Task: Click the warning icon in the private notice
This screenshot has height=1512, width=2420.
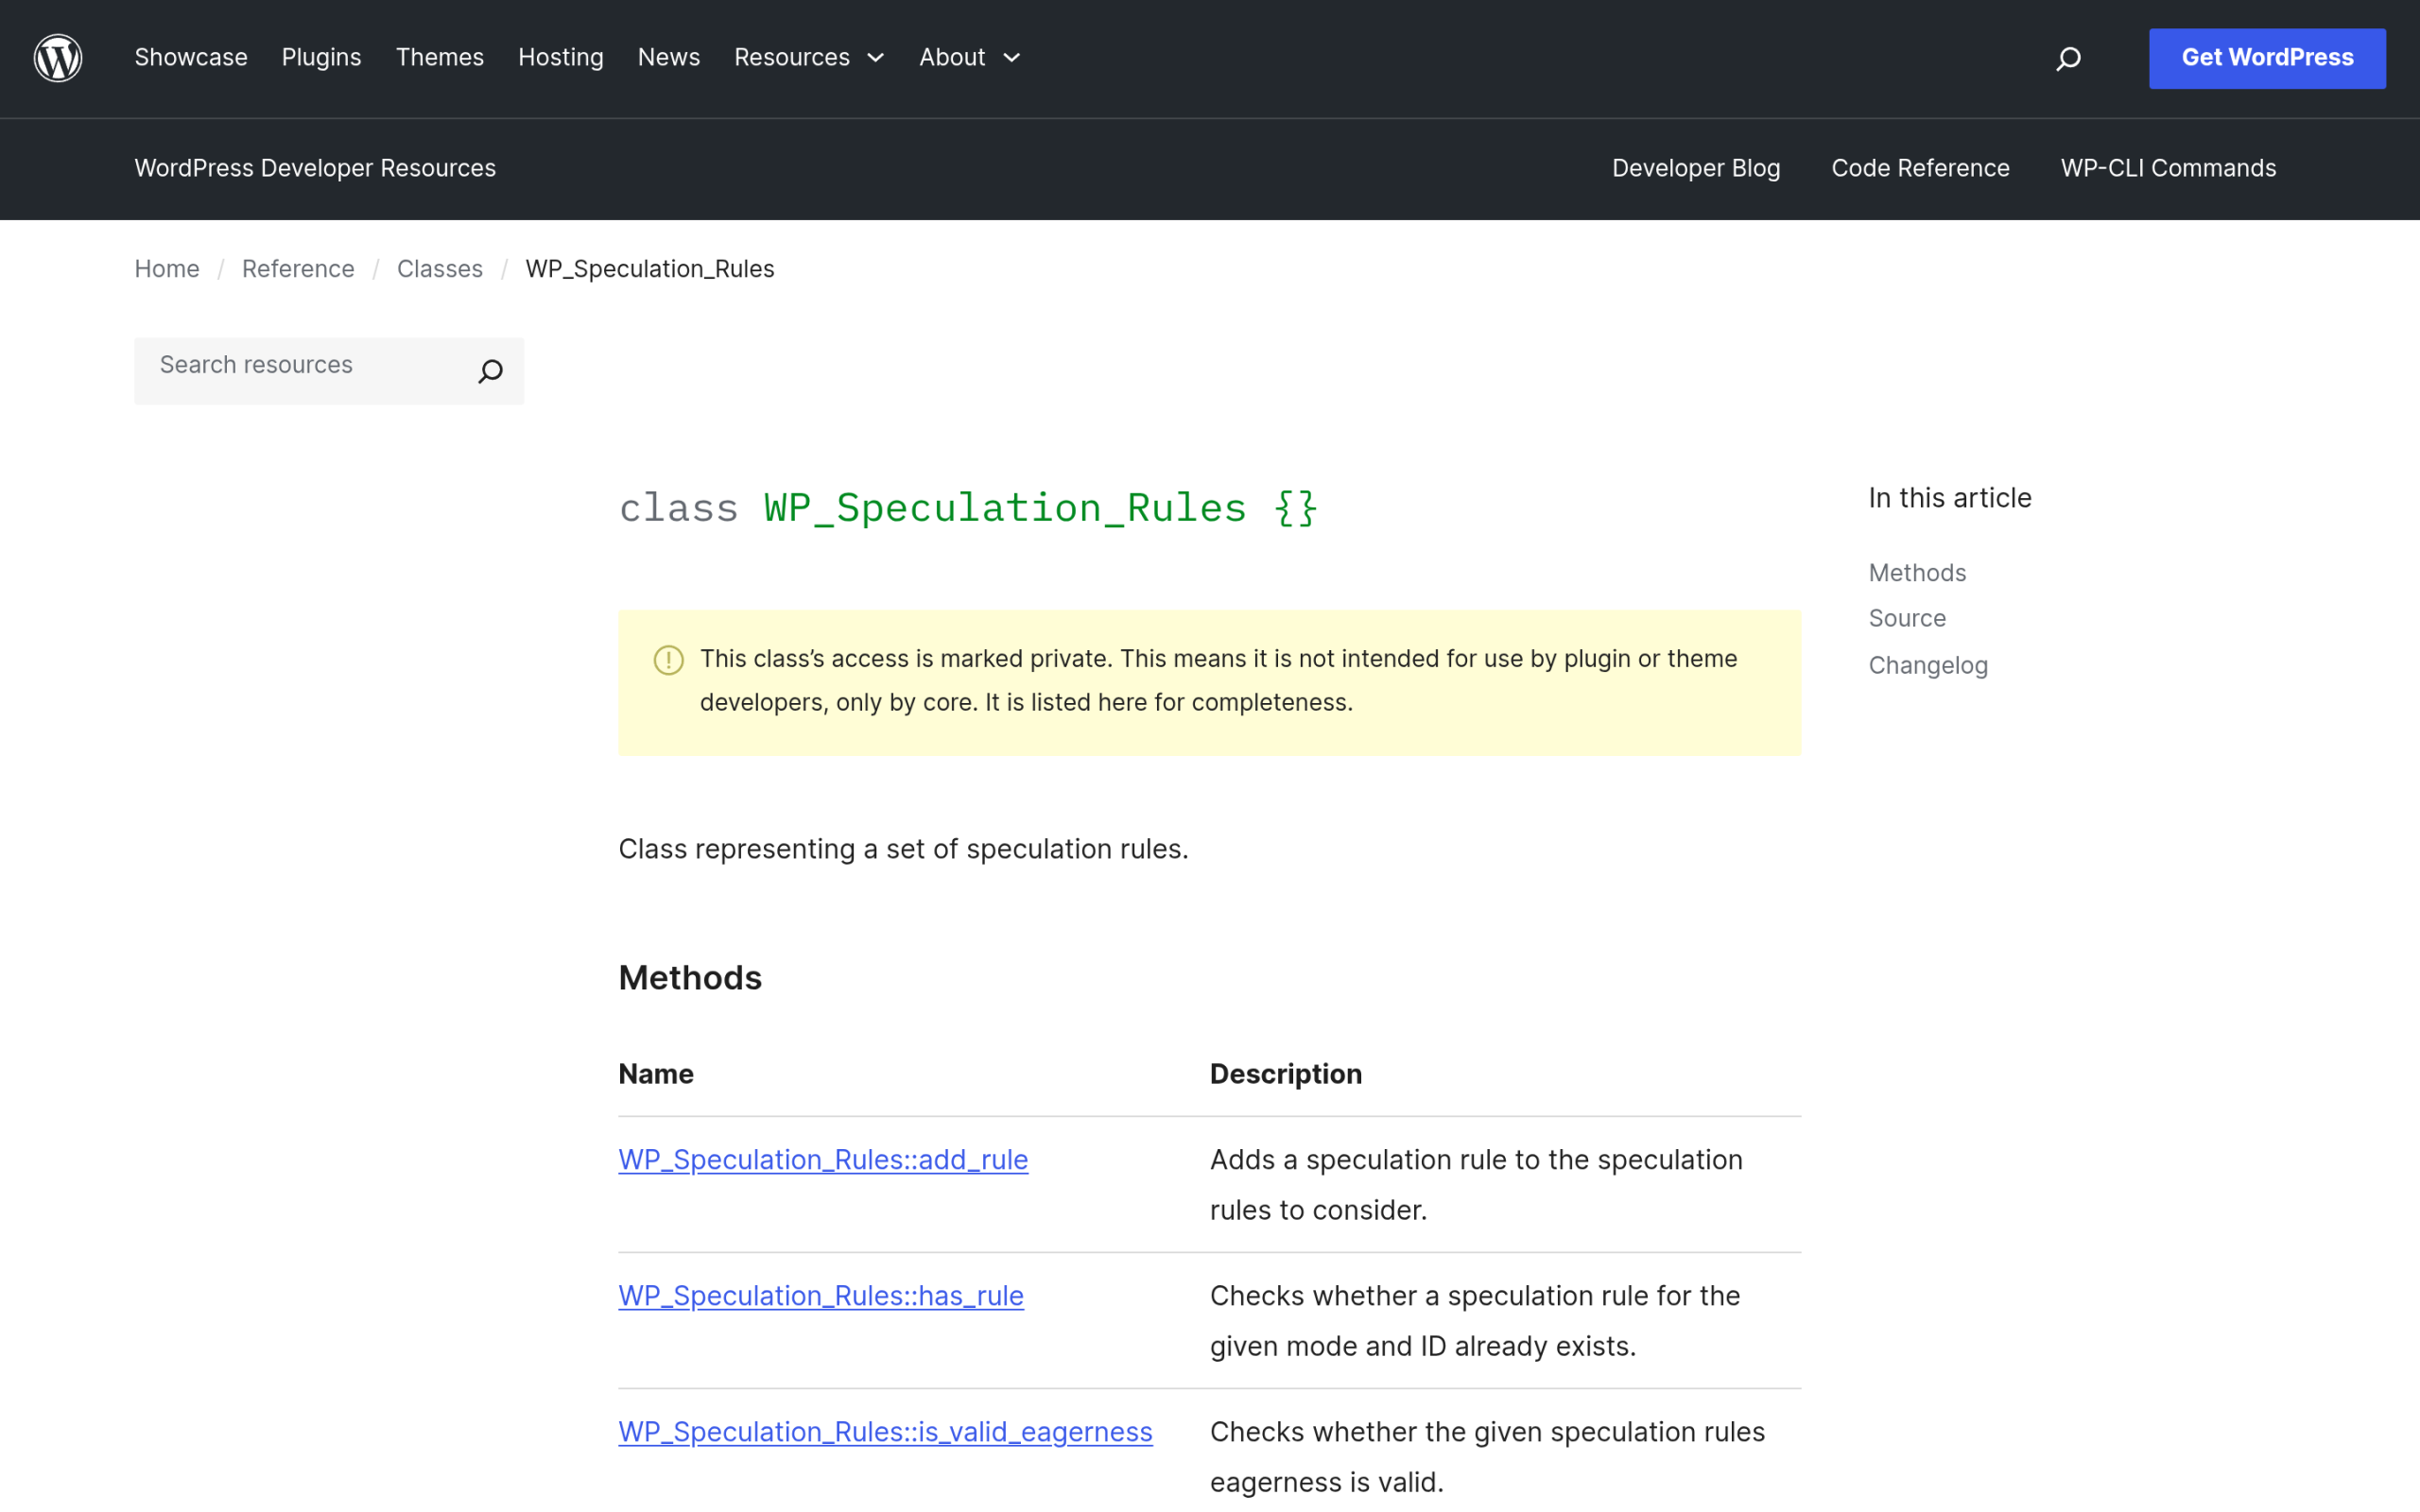Action: [668, 660]
